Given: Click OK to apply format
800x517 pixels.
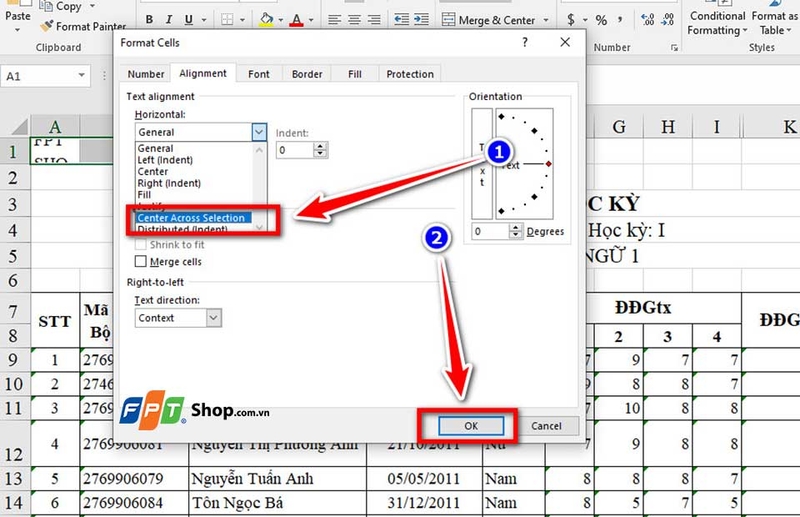Looking at the screenshot, I should tap(471, 426).
